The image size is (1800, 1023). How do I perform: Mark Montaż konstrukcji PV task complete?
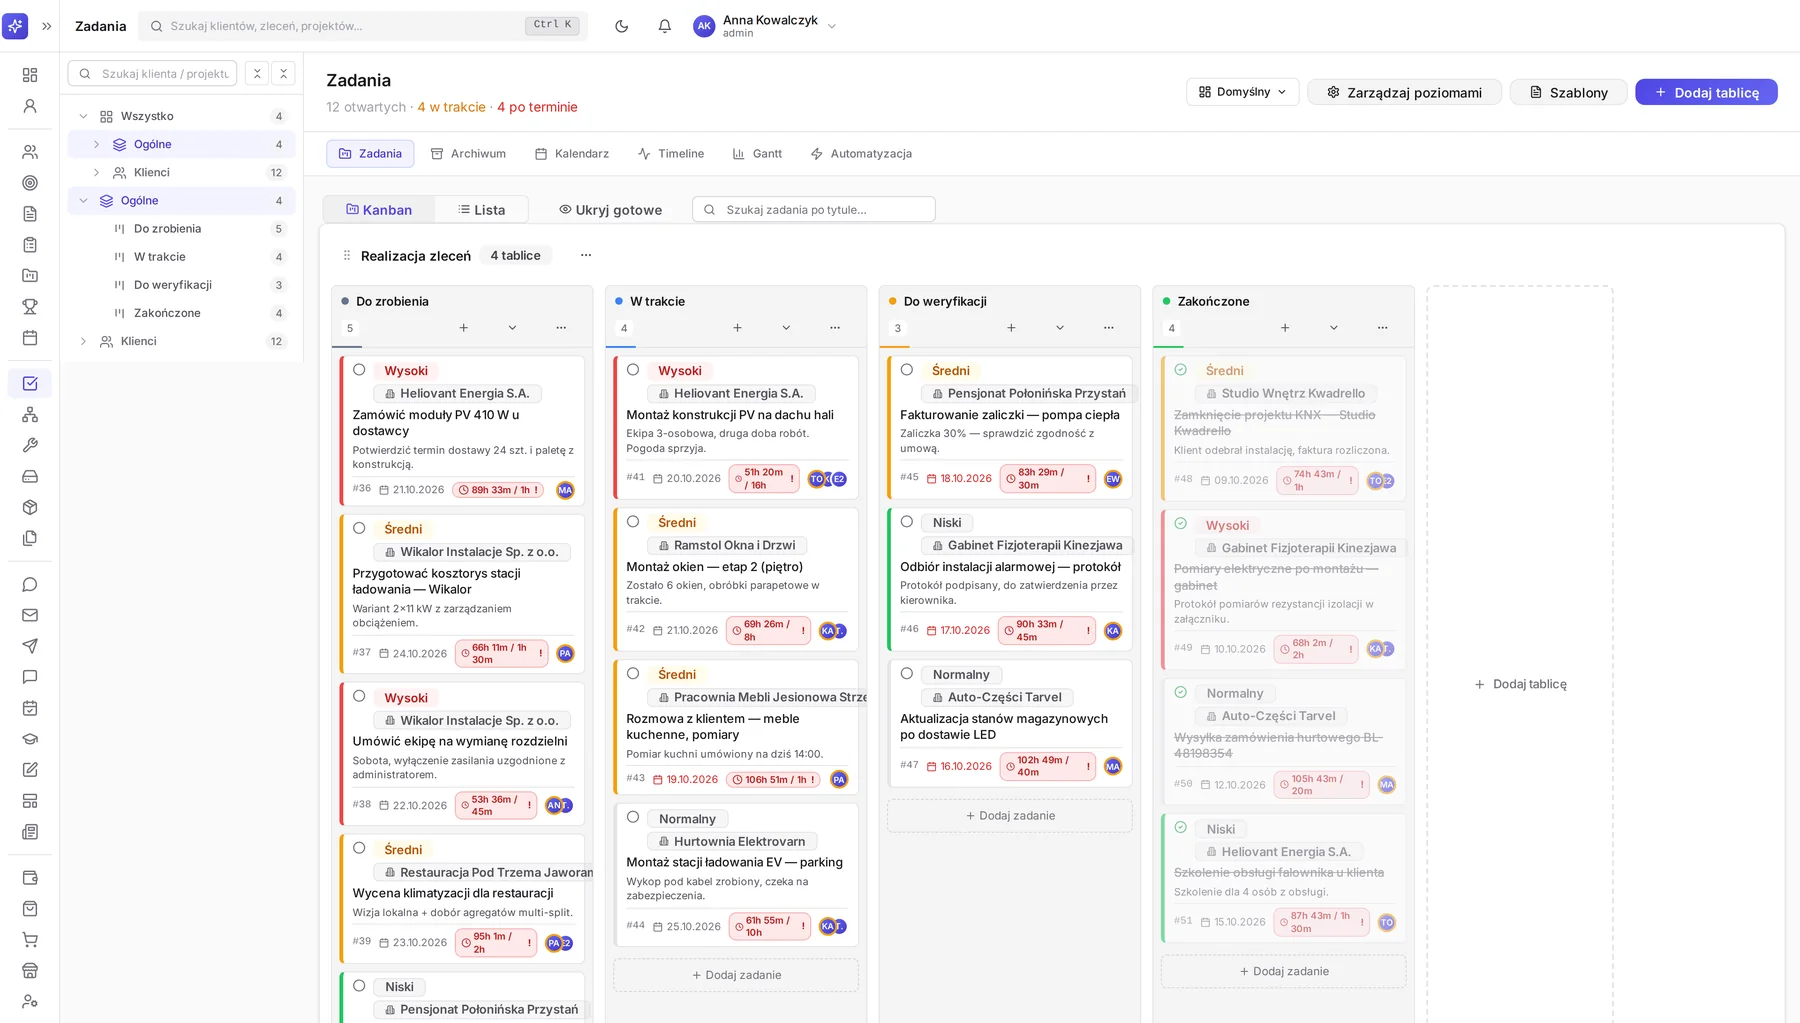click(x=633, y=369)
